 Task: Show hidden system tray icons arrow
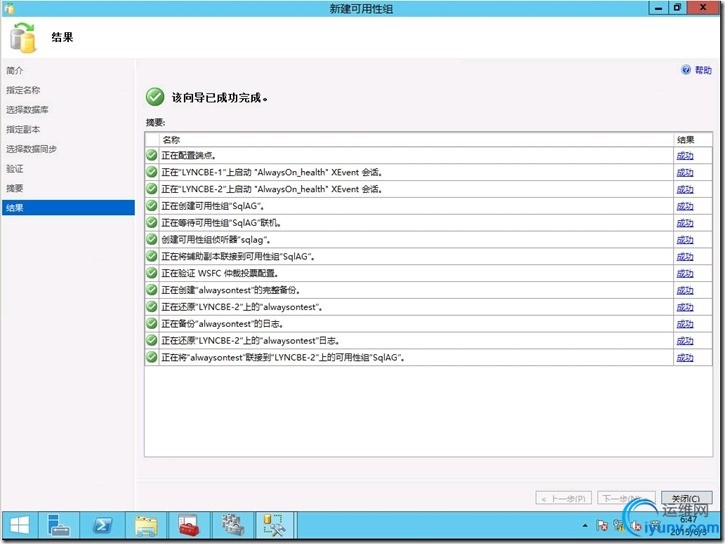(x=585, y=526)
